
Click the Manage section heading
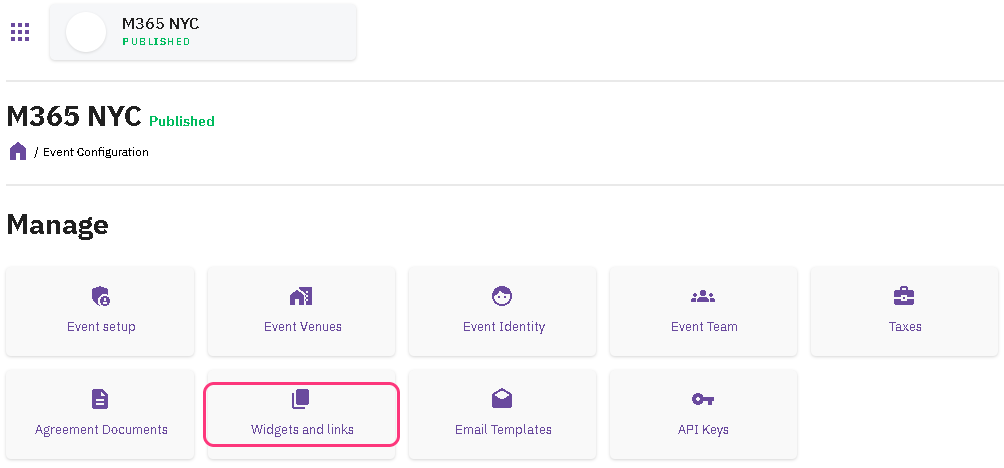tap(58, 225)
